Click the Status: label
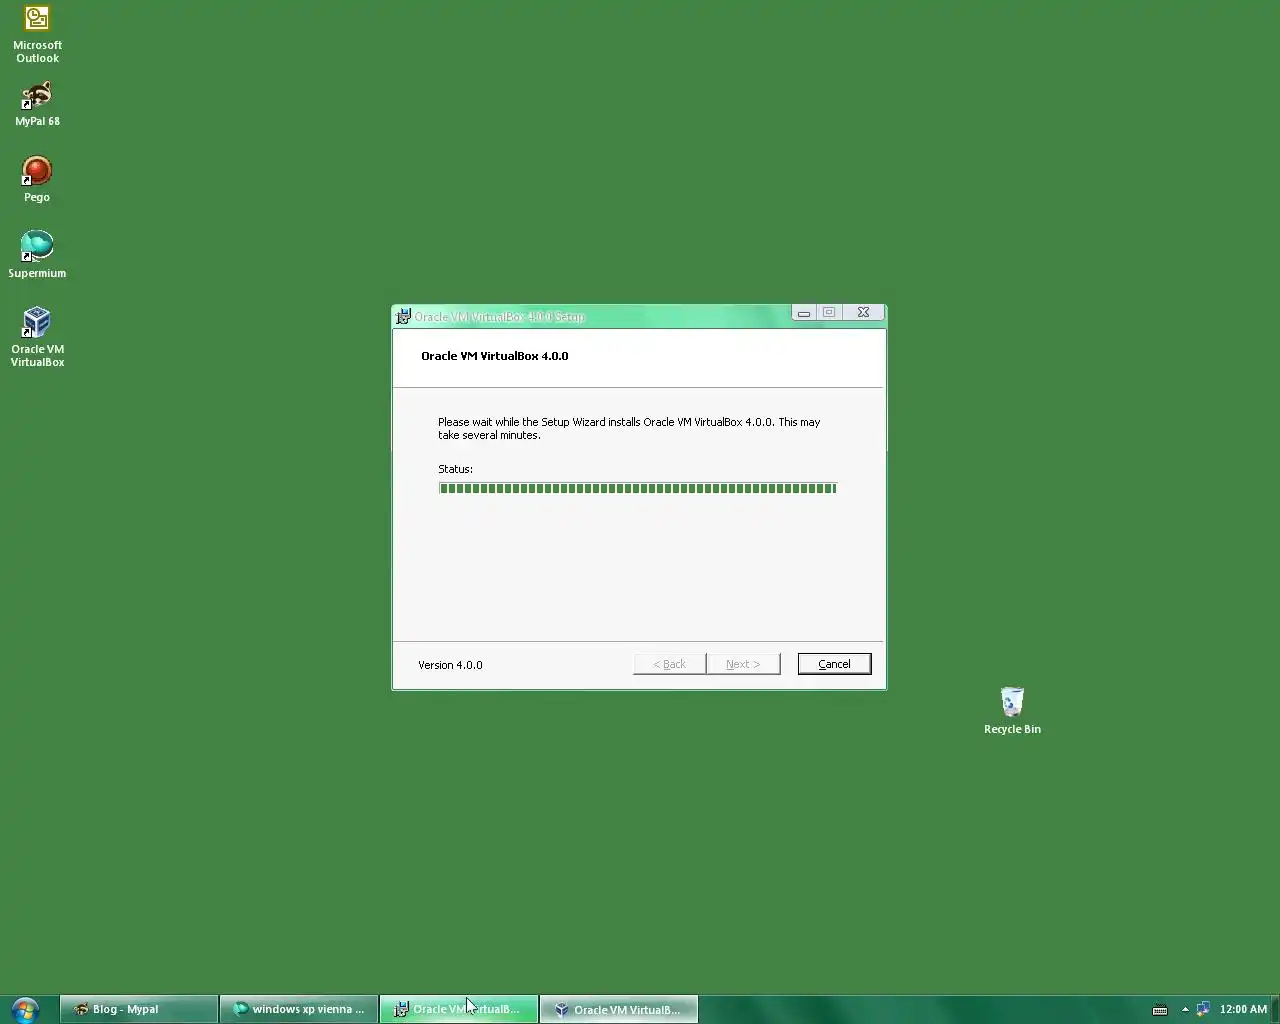The image size is (1280, 1024). pos(455,469)
